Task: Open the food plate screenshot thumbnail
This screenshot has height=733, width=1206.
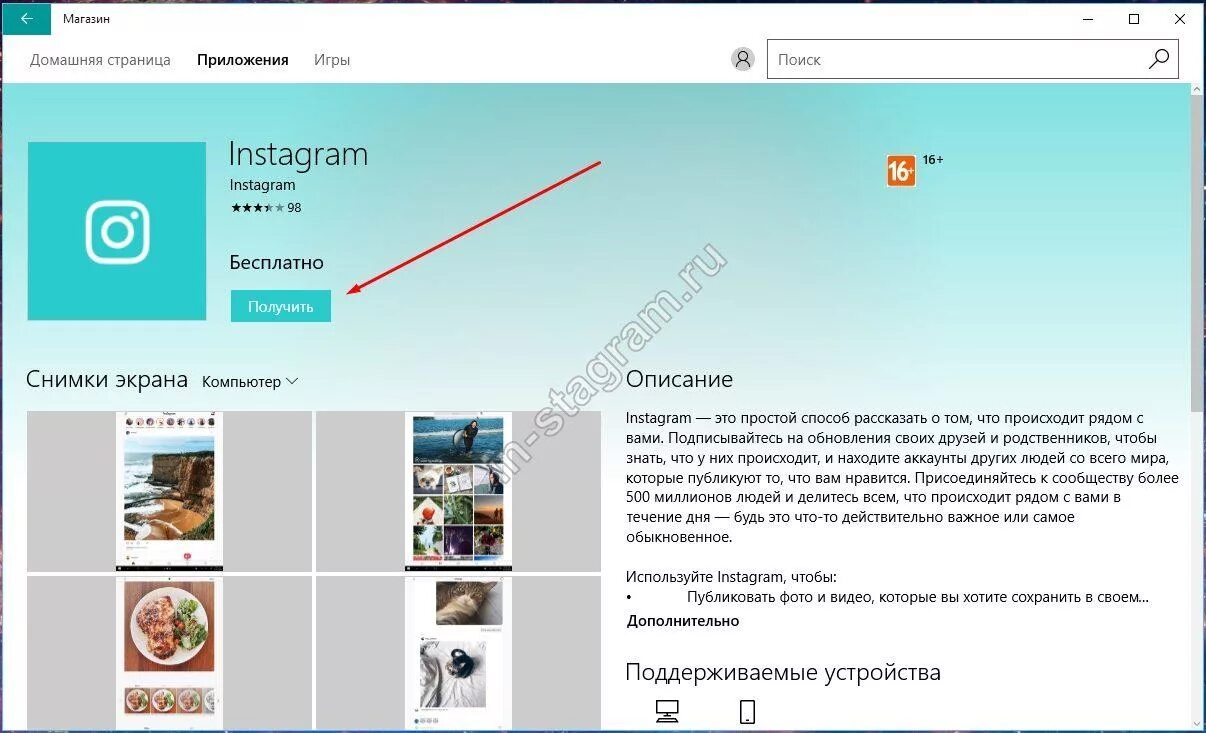Action: pos(169,652)
